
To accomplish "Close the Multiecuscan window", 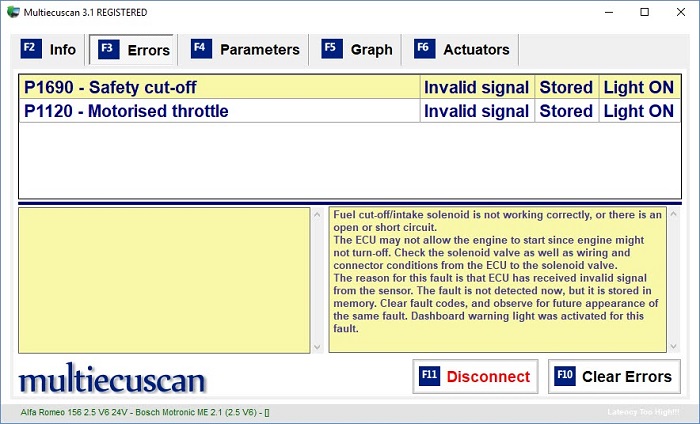I will (681, 12).
